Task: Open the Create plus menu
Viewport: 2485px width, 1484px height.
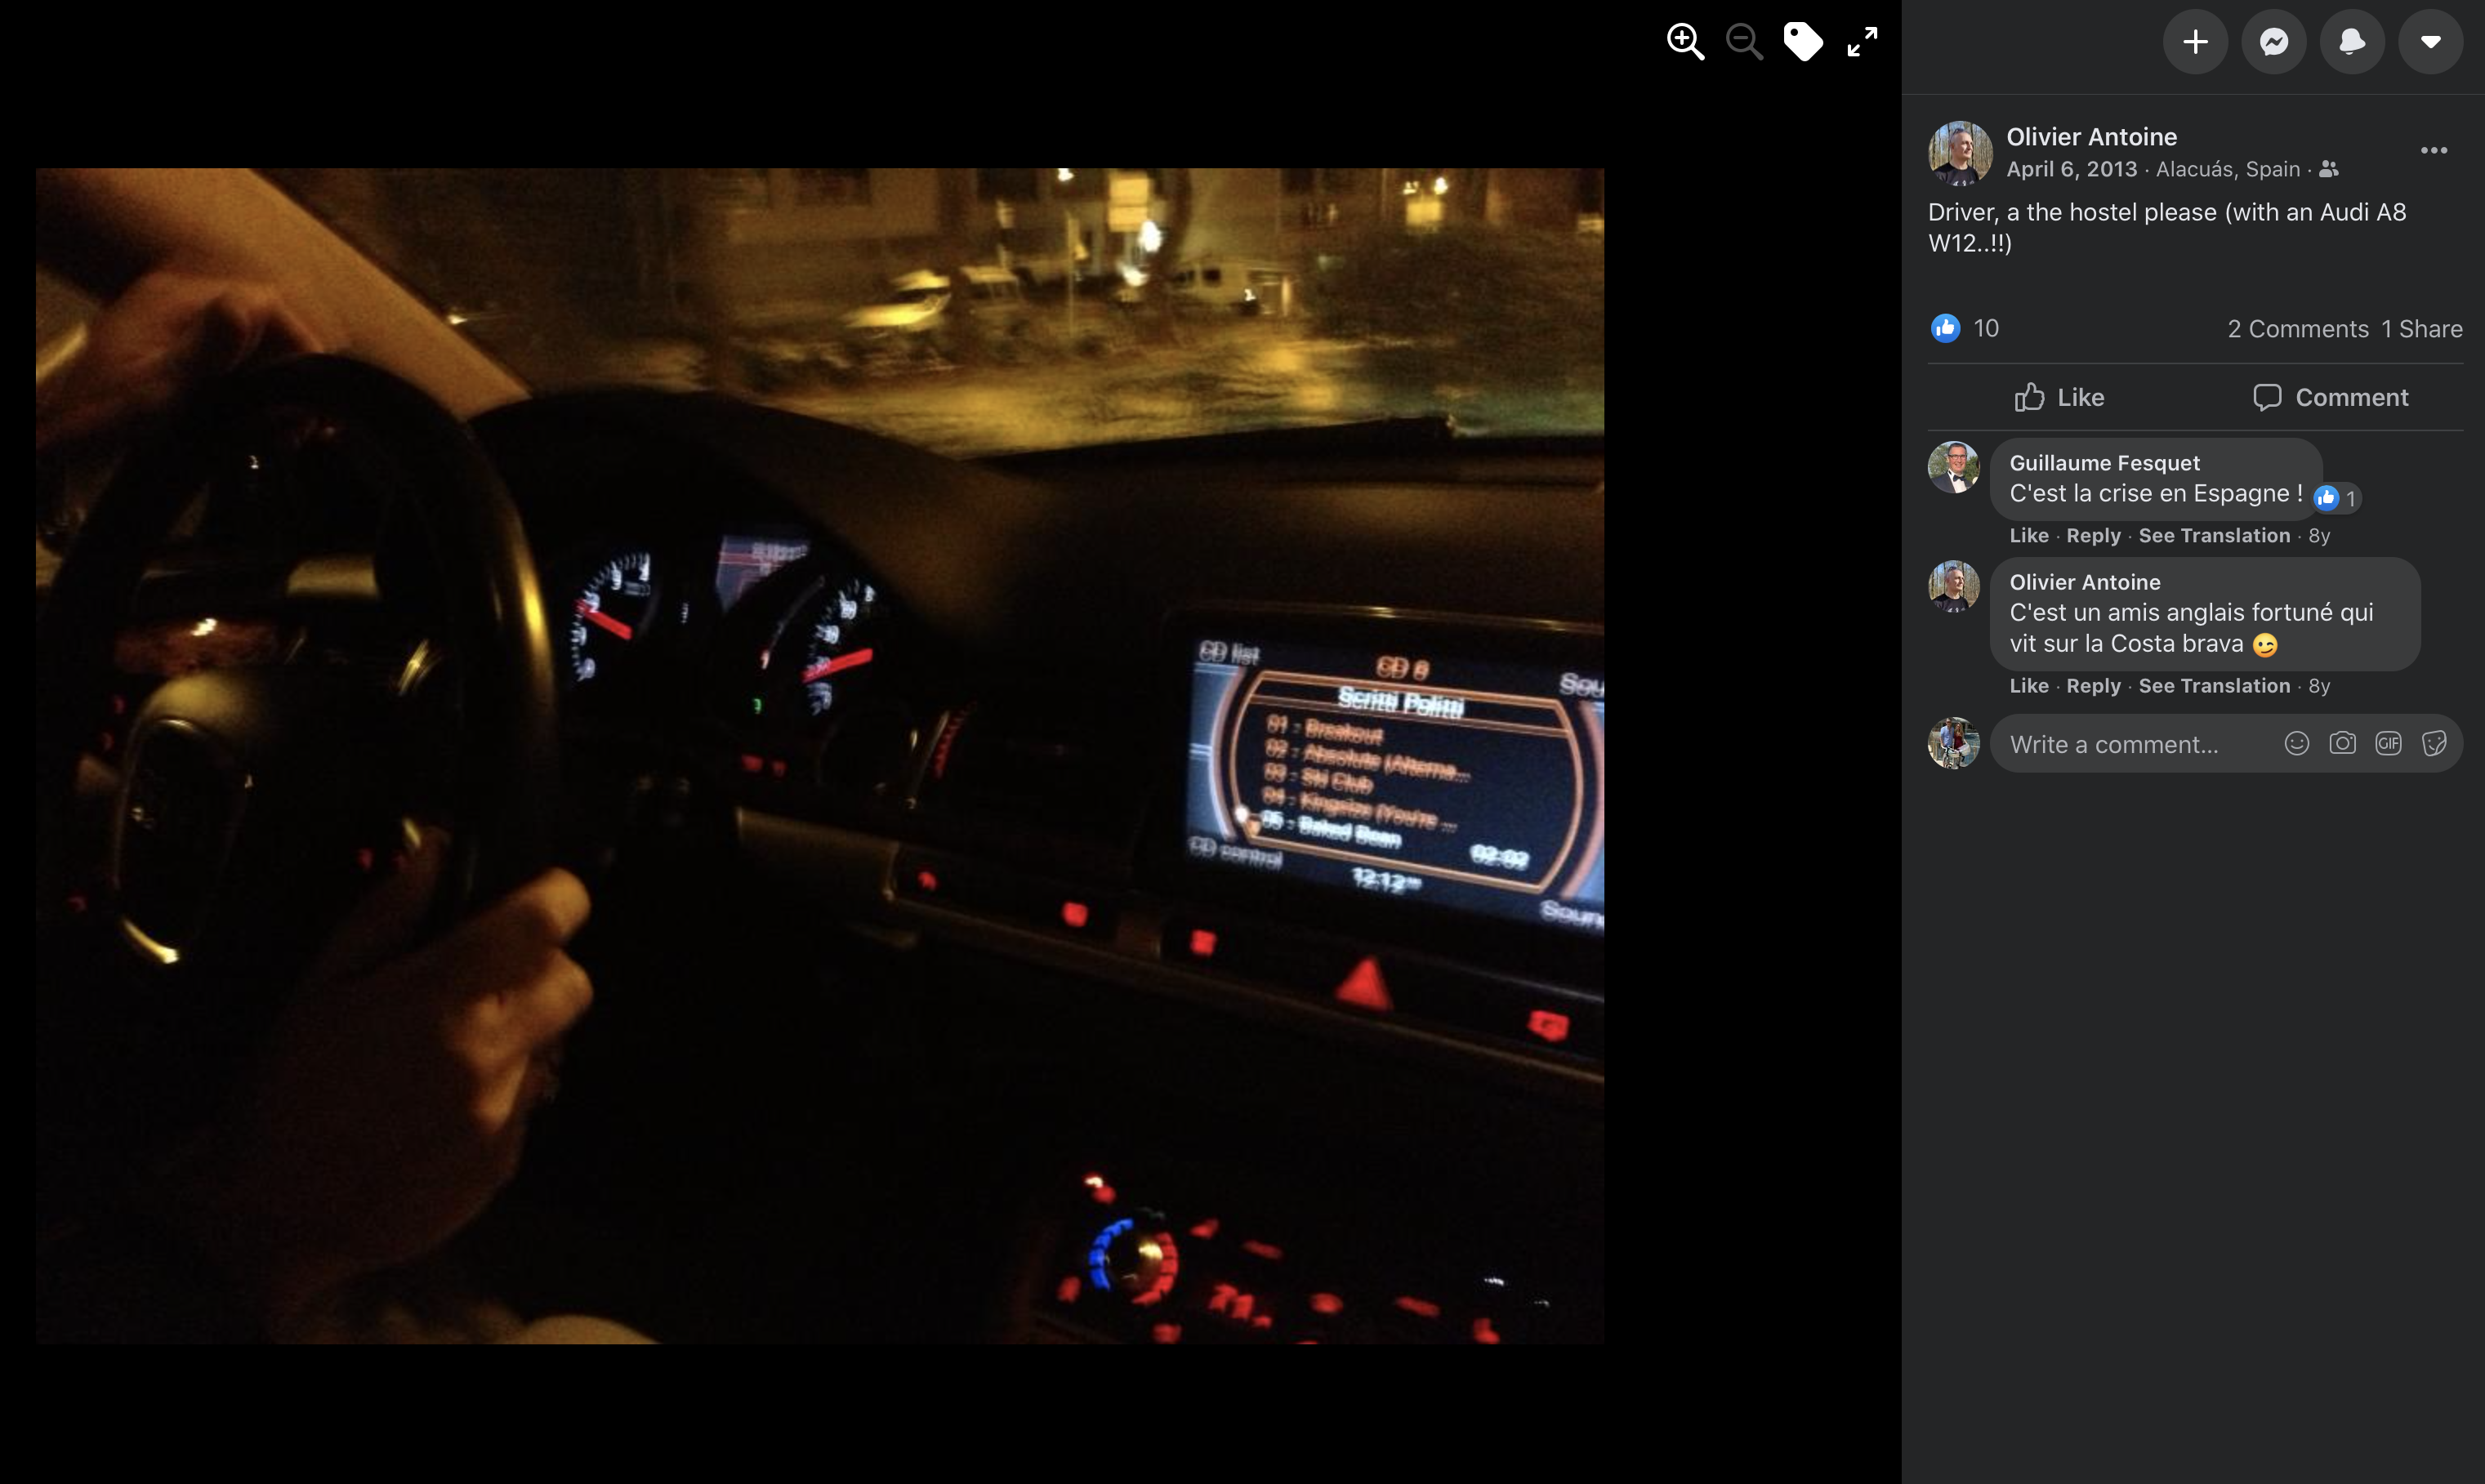Action: tap(2195, 42)
